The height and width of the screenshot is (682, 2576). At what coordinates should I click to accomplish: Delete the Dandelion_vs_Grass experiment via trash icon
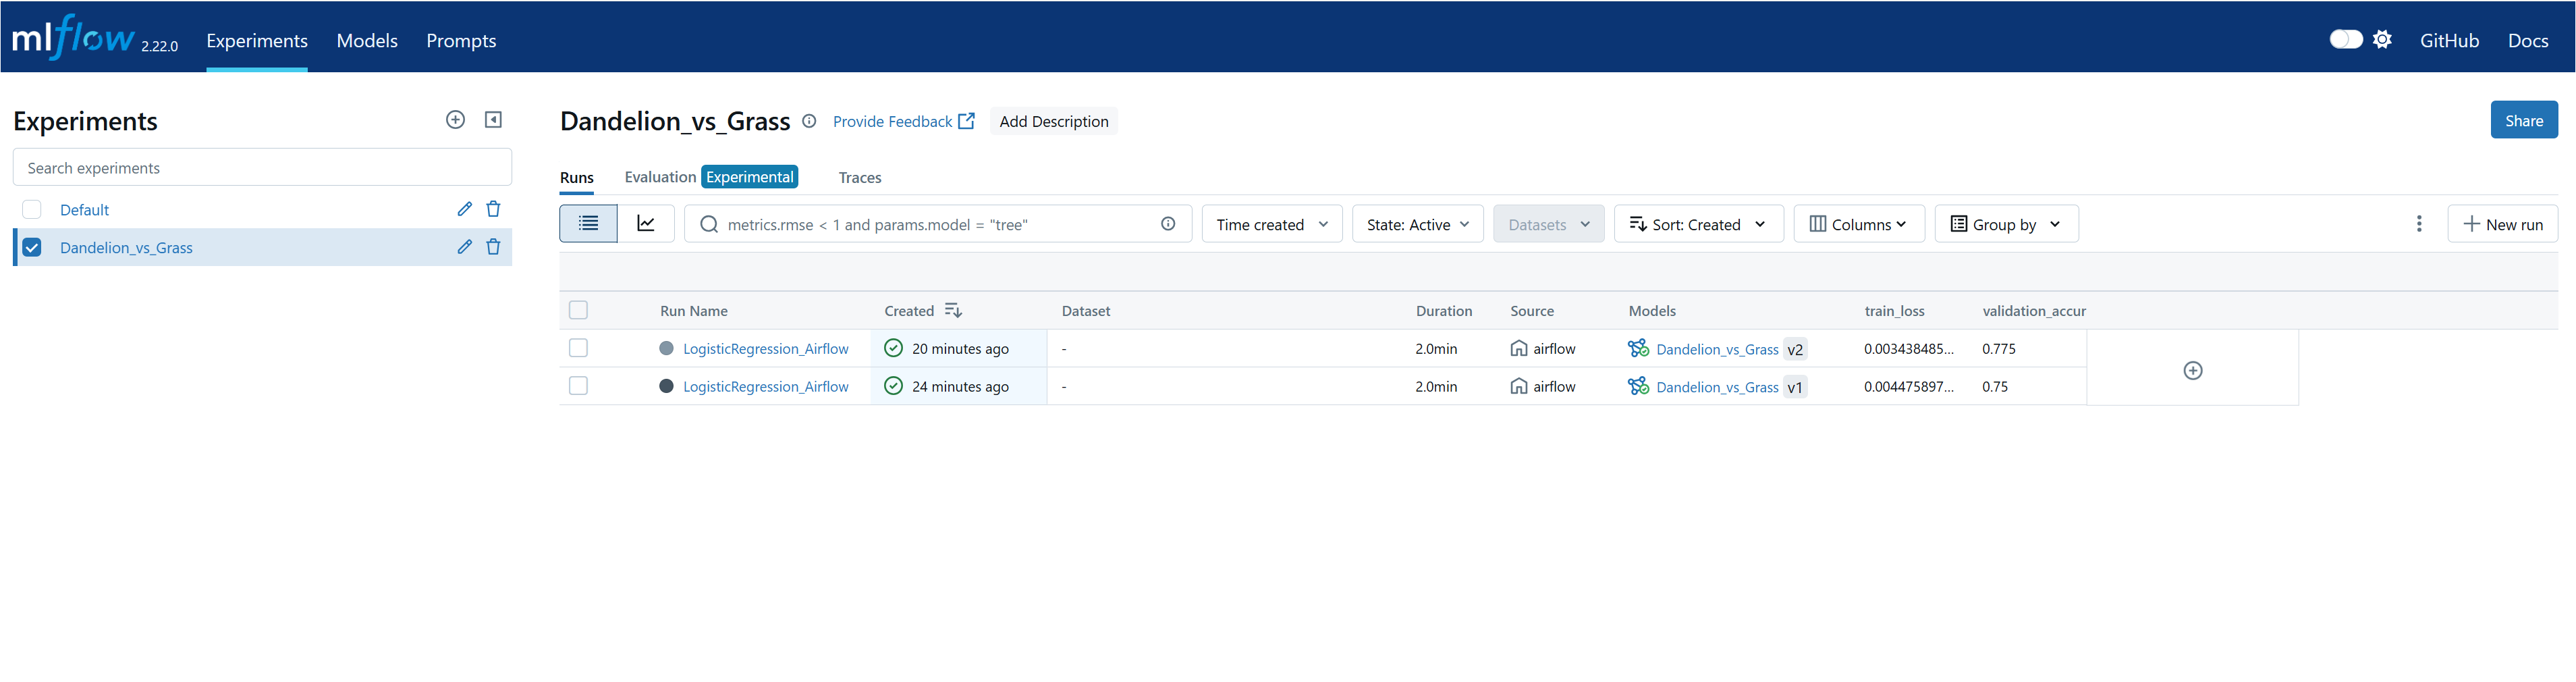(493, 247)
